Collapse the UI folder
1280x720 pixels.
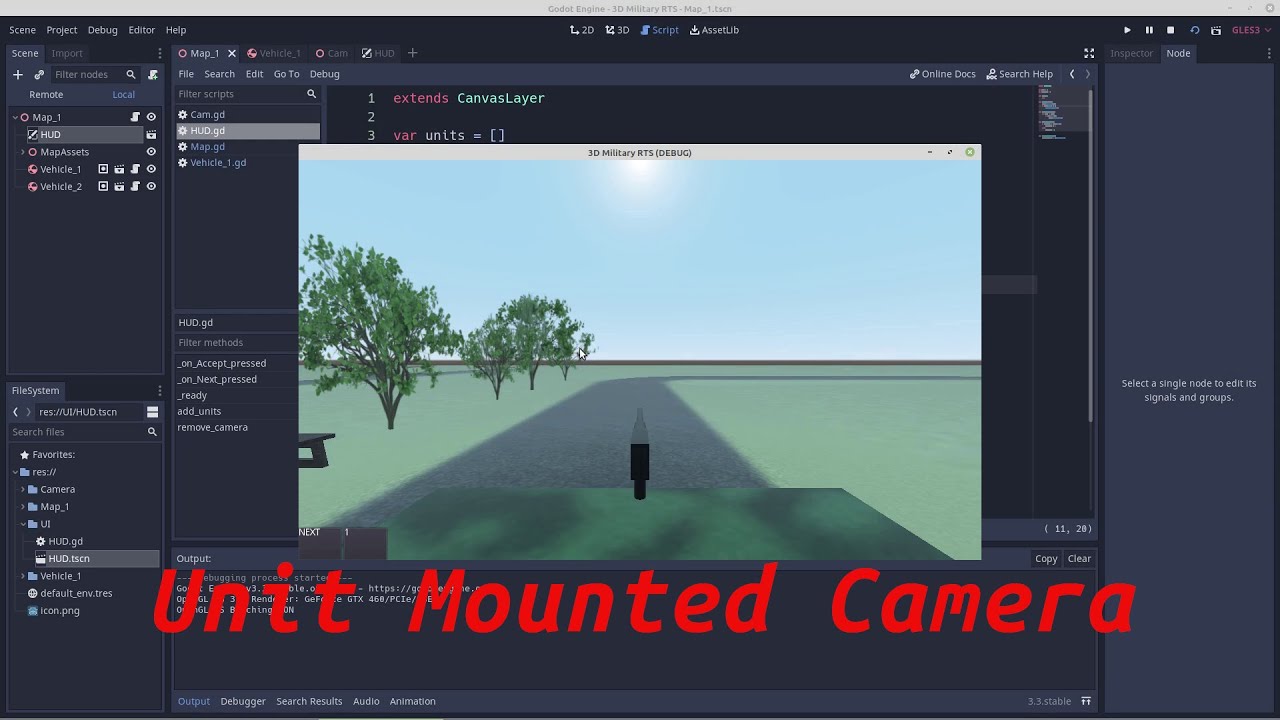pyautogui.click(x=23, y=524)
